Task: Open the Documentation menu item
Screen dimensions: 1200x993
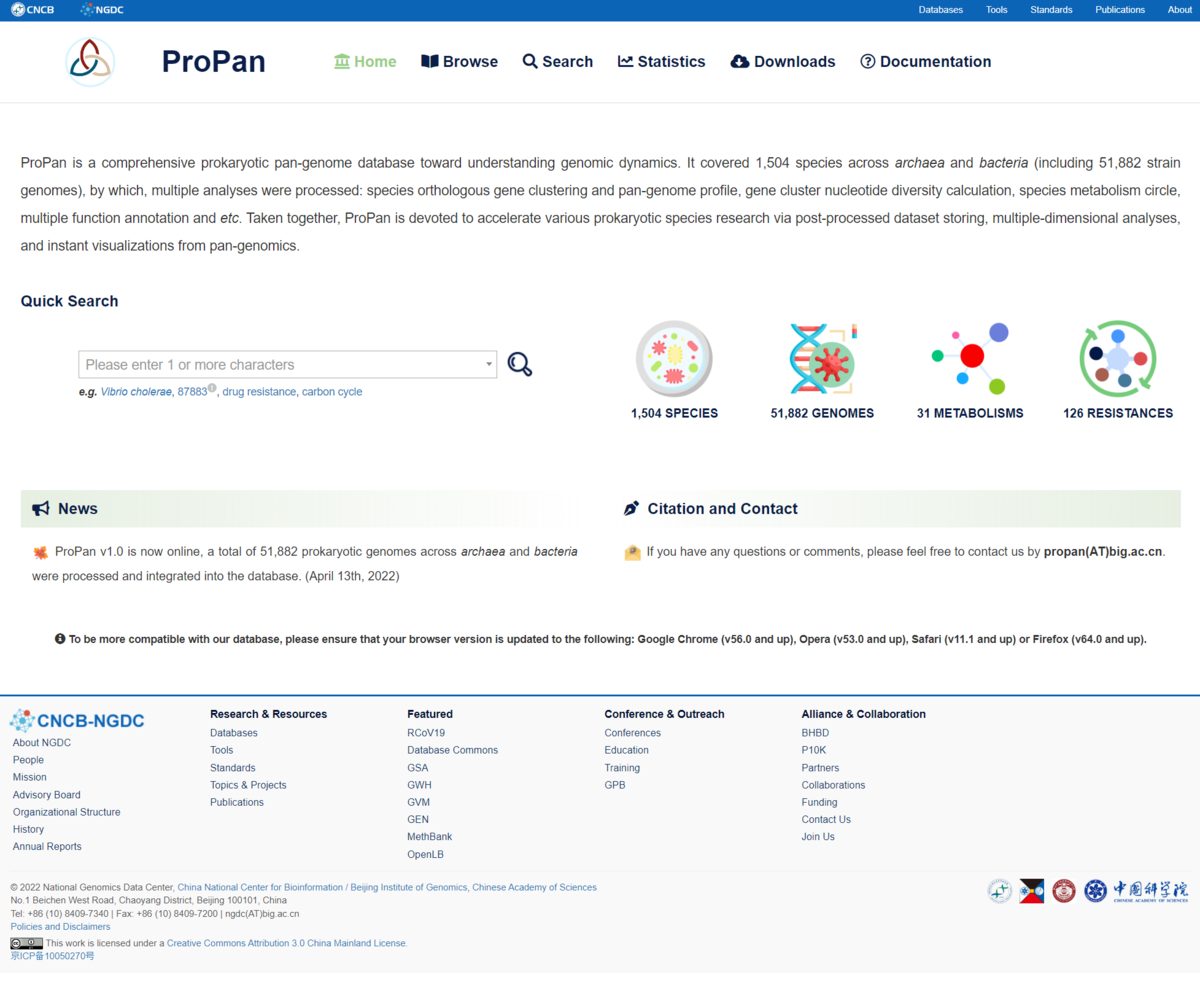Action: click(x=926, y=61)
